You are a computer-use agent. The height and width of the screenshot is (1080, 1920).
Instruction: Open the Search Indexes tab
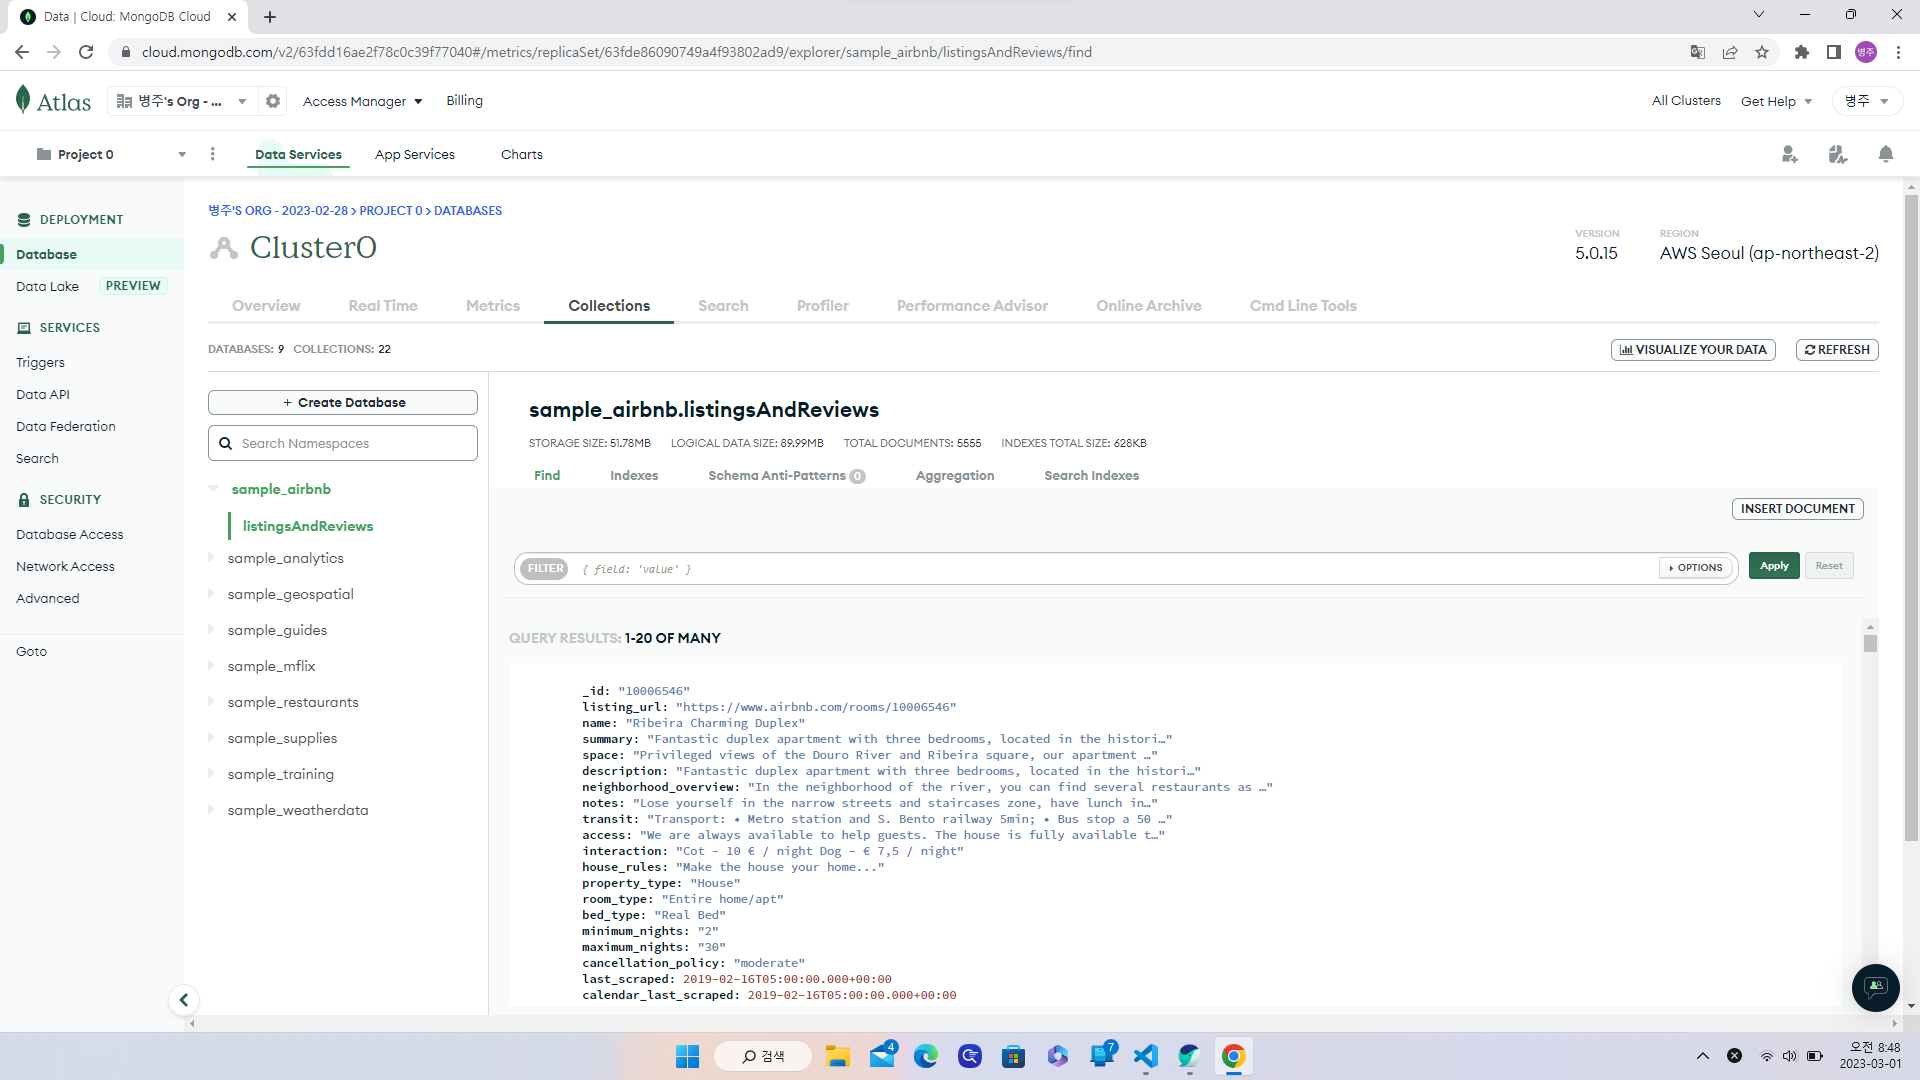tap(1092, 475)
